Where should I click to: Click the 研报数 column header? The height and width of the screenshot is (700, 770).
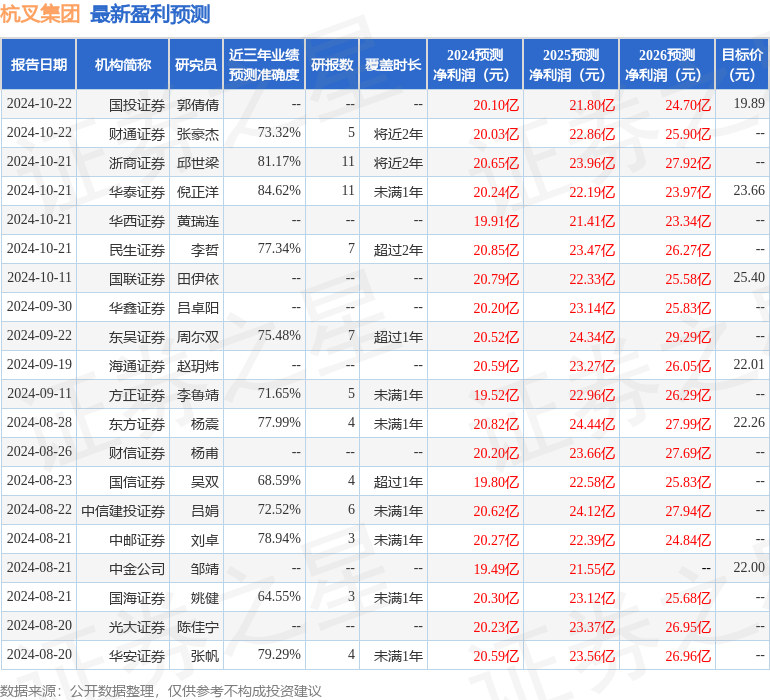click(332, 64)
